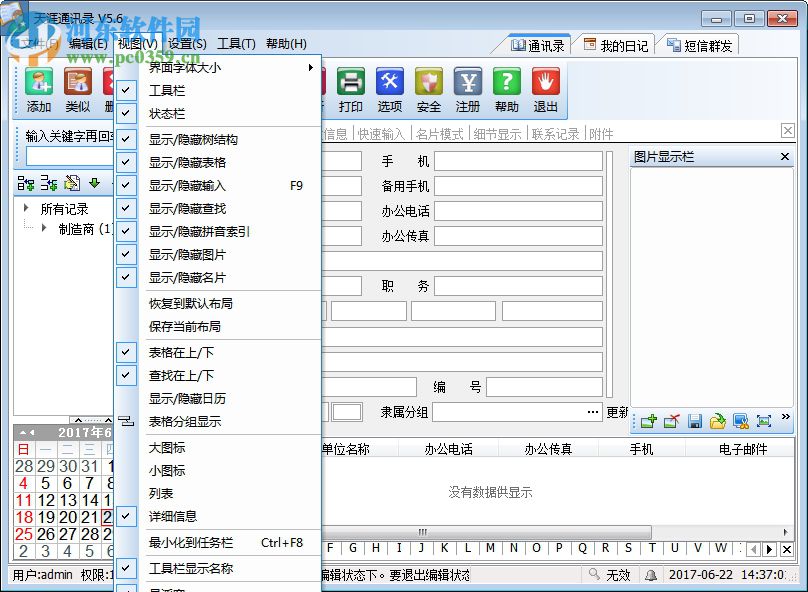Click the delete picture icon in image panel
808x592 pixels.
(x=673, y=420)
